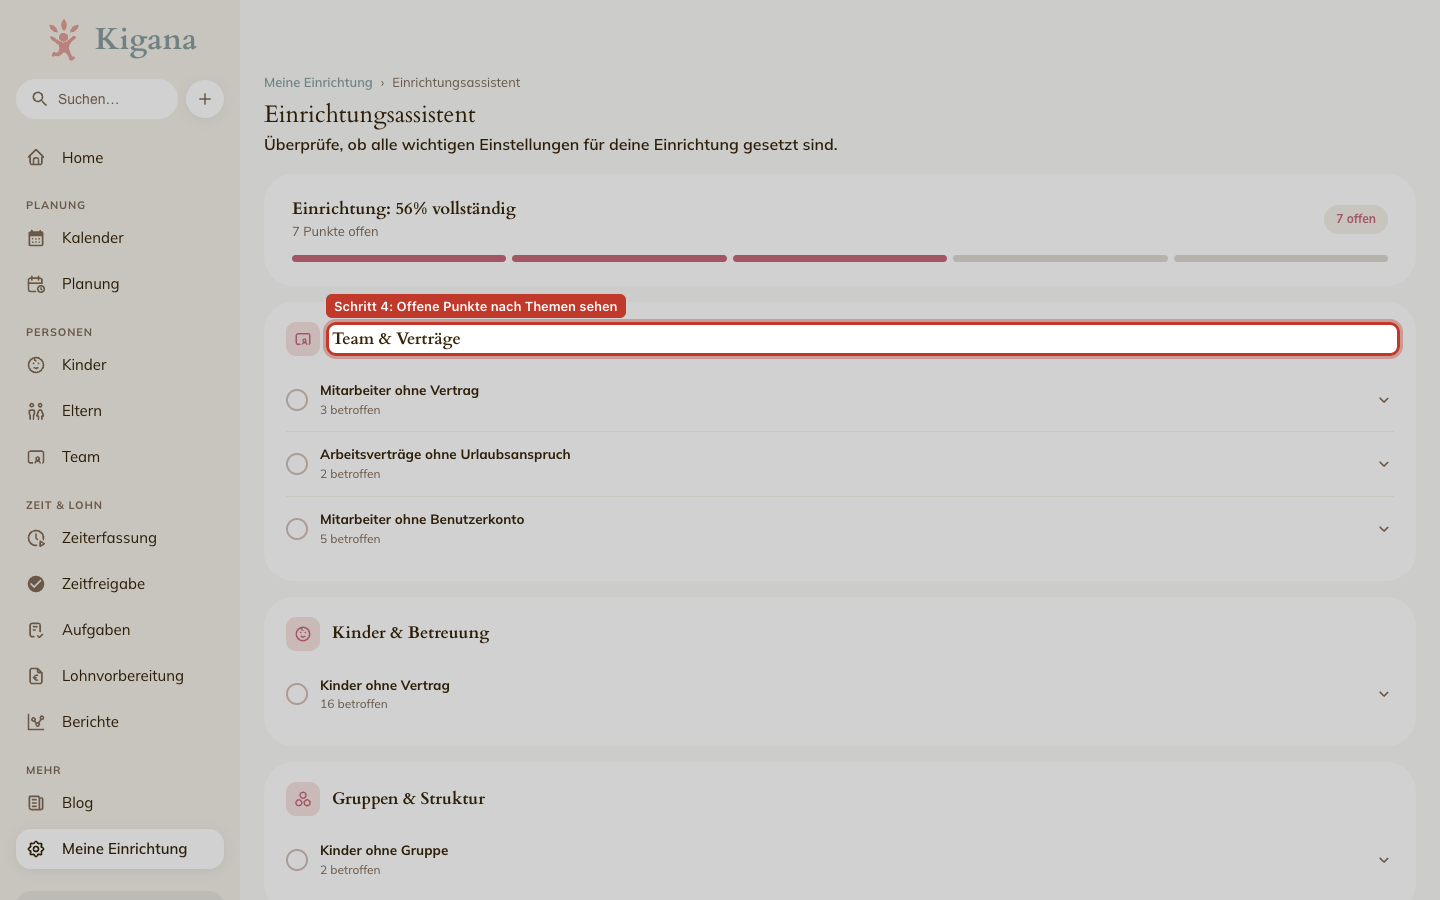
Task: Toggle the Kinder ohne Vertrag status circle
Action: (x=297, y=694)
